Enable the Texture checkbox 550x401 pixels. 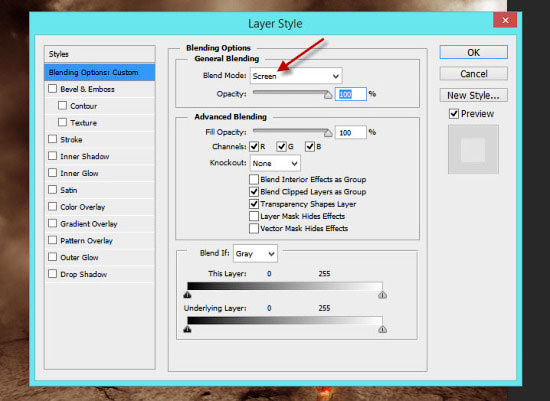coord(62,122)
